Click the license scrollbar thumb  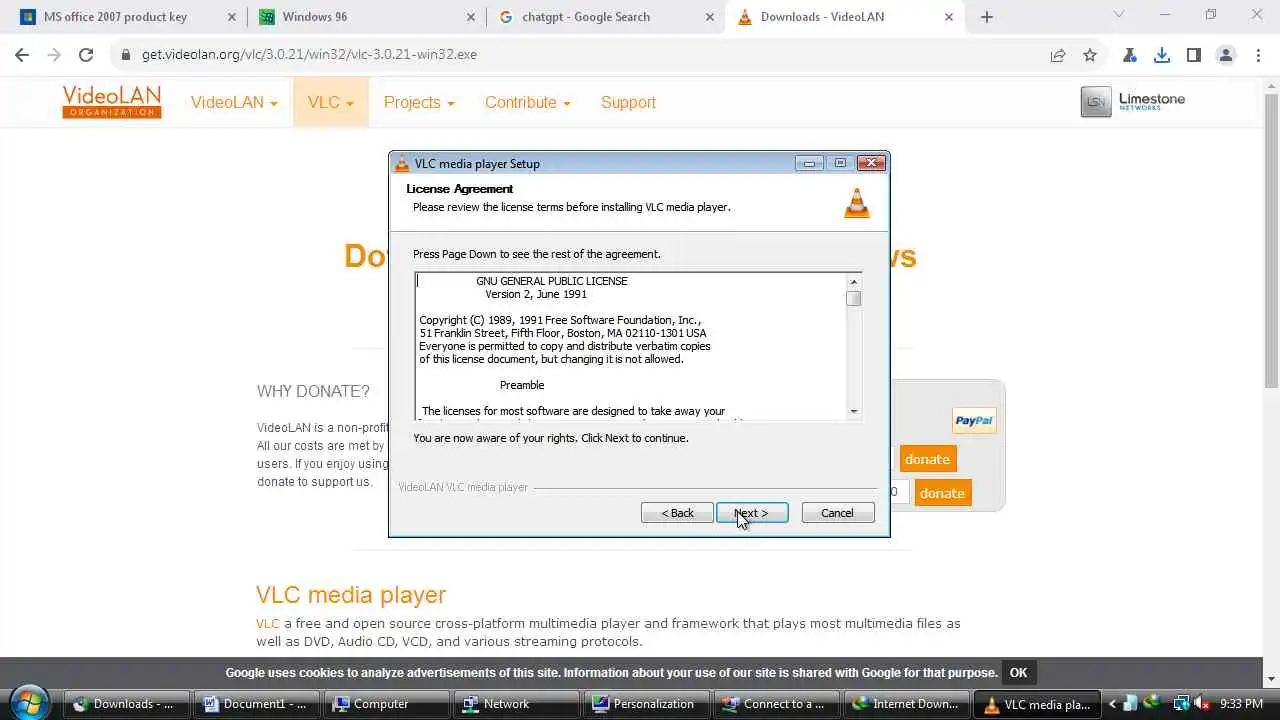(854, 298)
